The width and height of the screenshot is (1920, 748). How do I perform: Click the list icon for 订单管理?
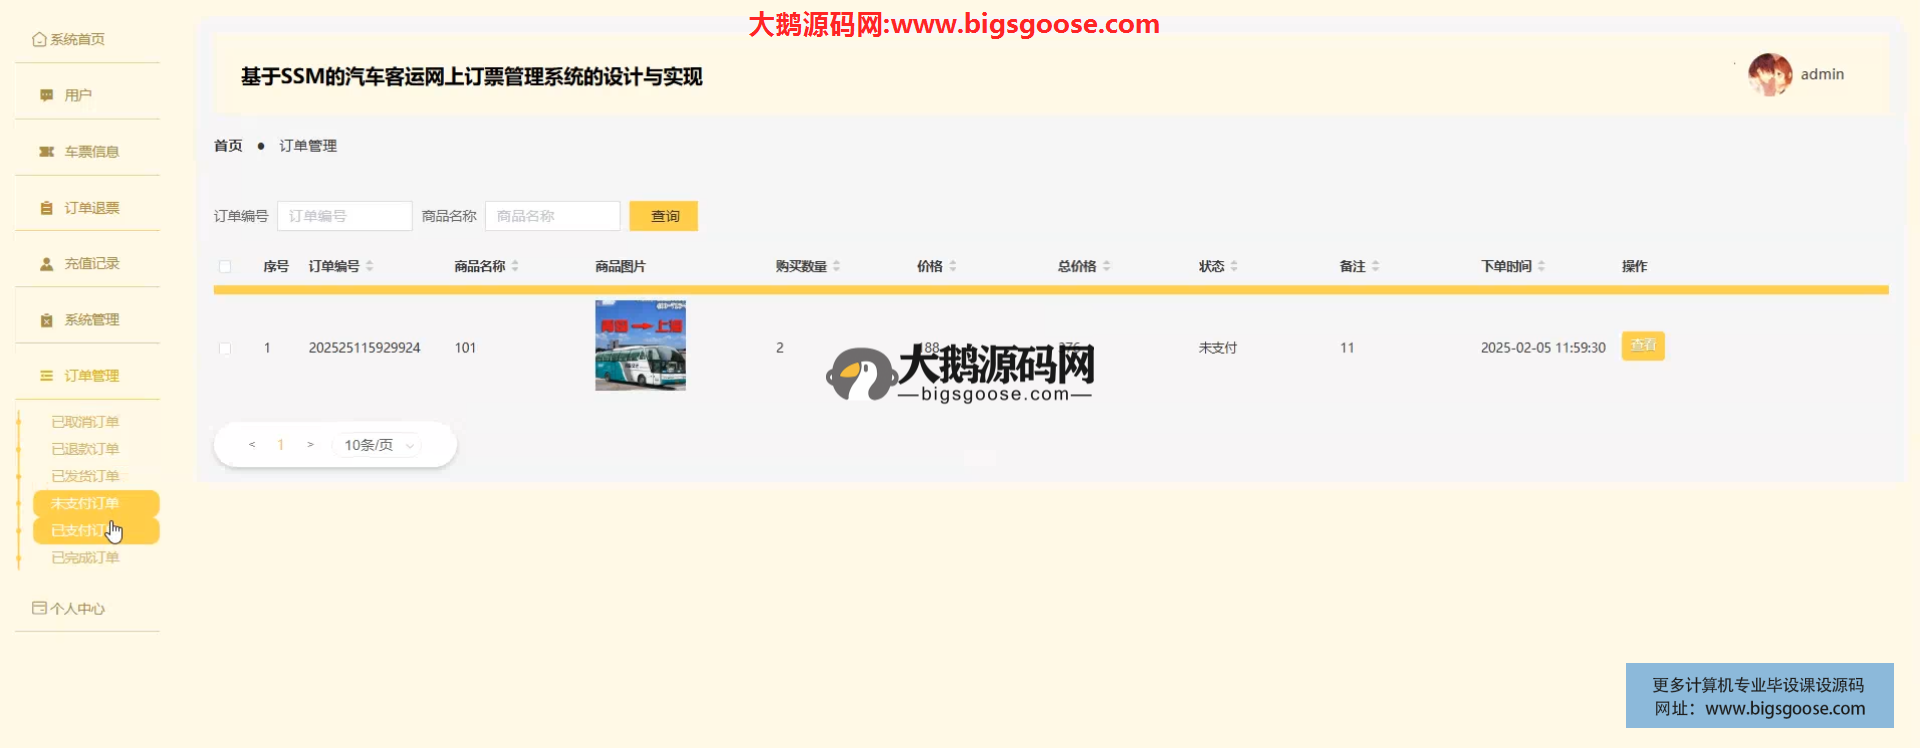click(46, 376)
